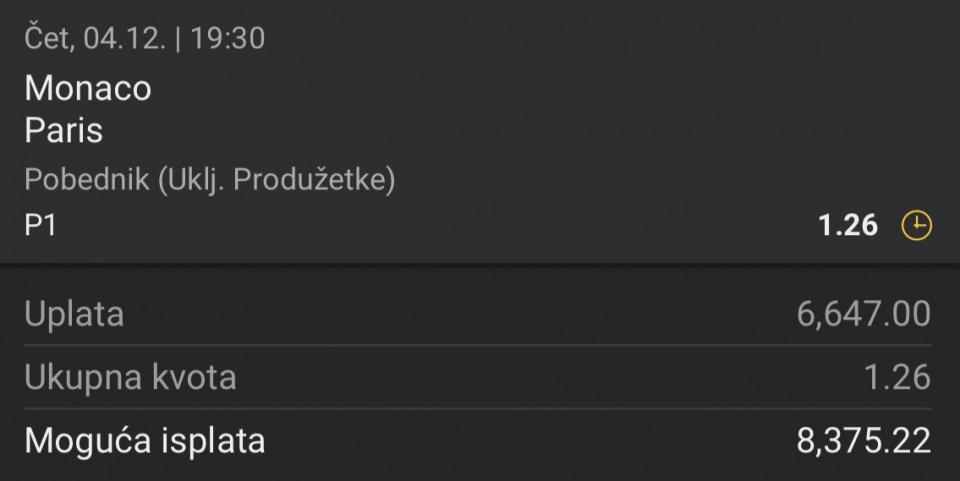
Task: Click the dark separator above the Uplata section
Action: [480, 265]
